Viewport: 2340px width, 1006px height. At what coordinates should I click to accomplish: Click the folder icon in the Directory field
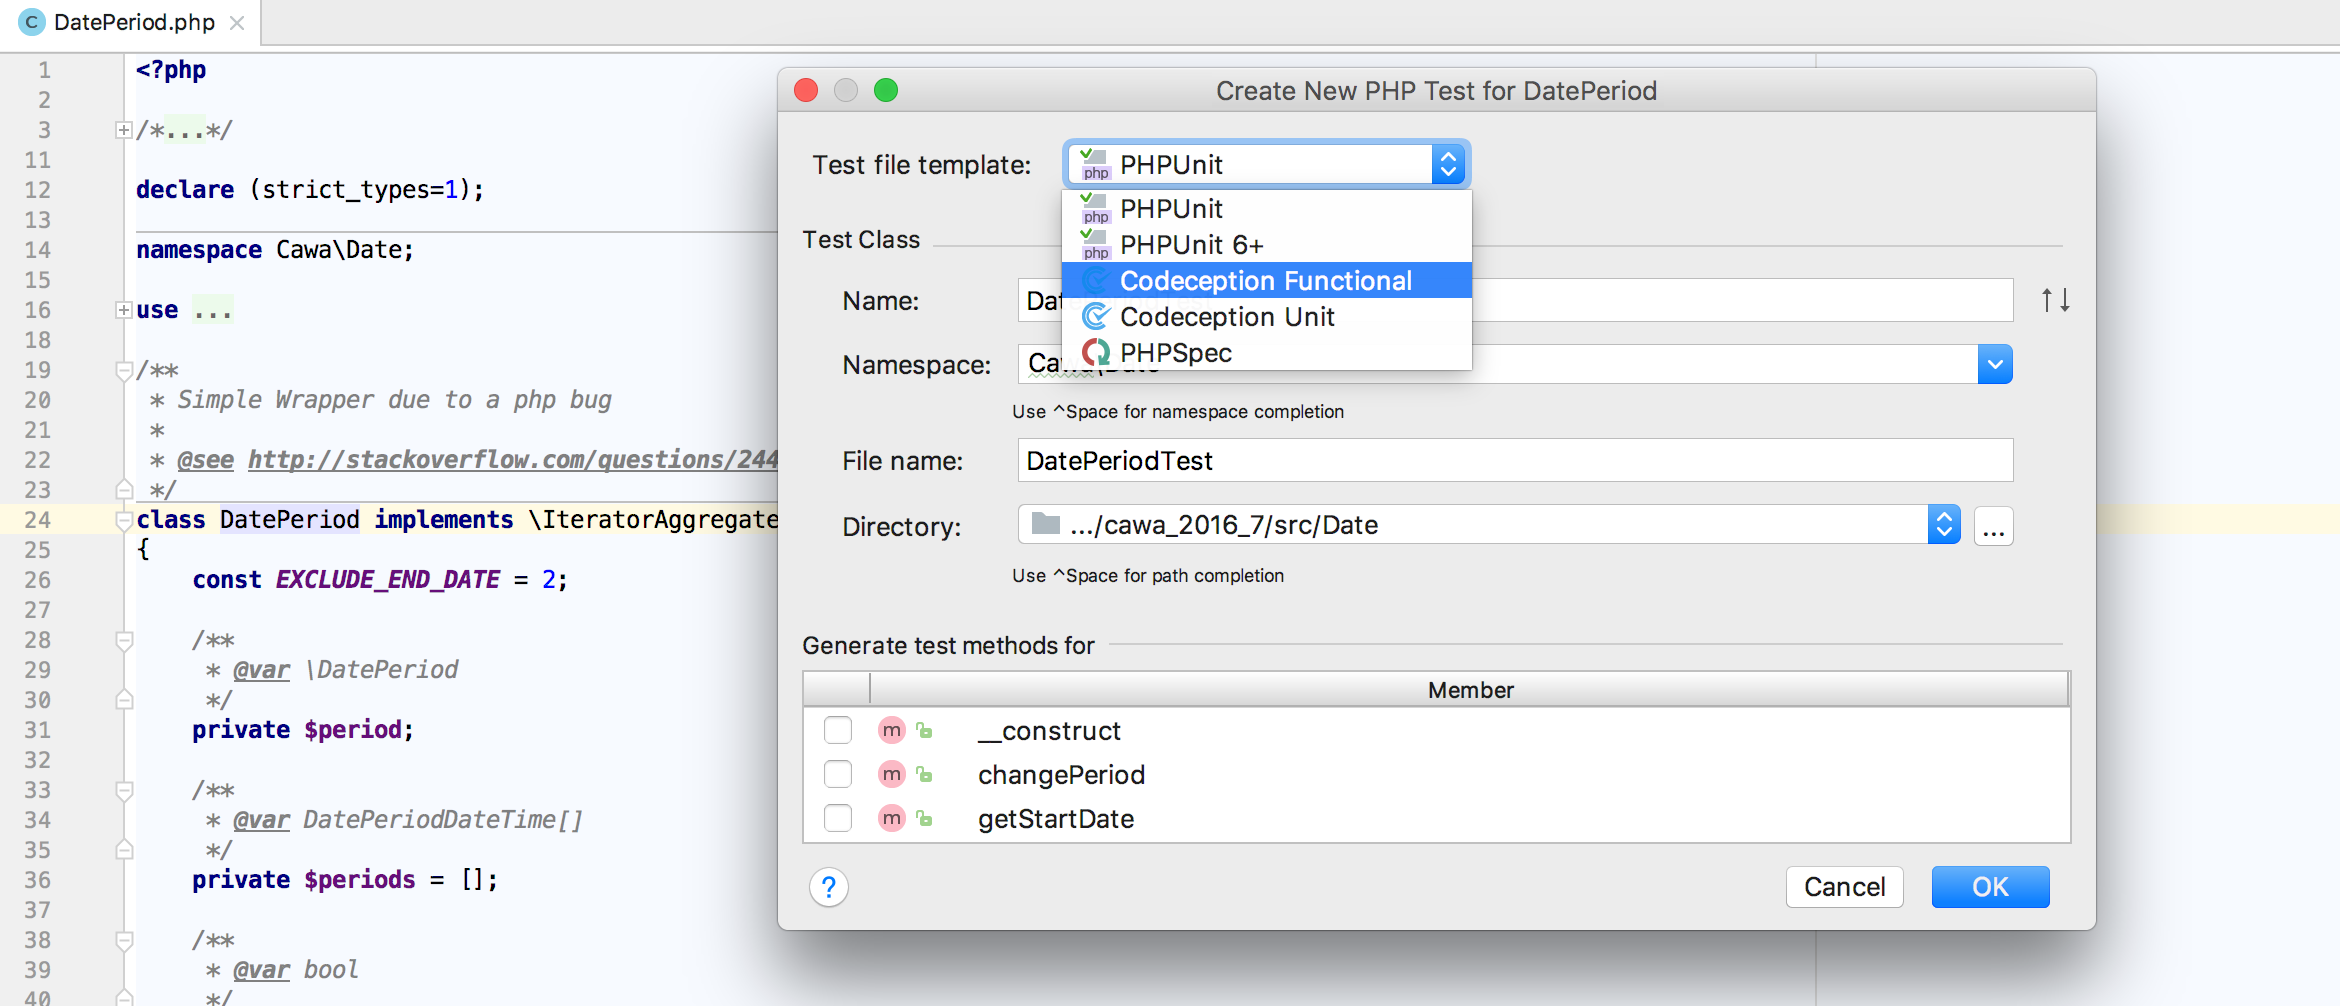coord(1045,524)
